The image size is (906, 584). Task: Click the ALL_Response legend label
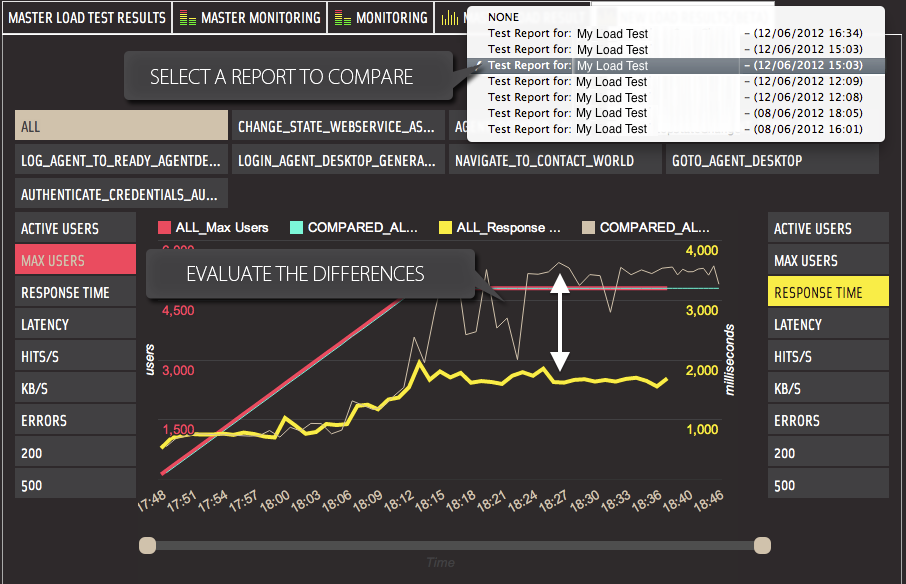tap(508, 228)
